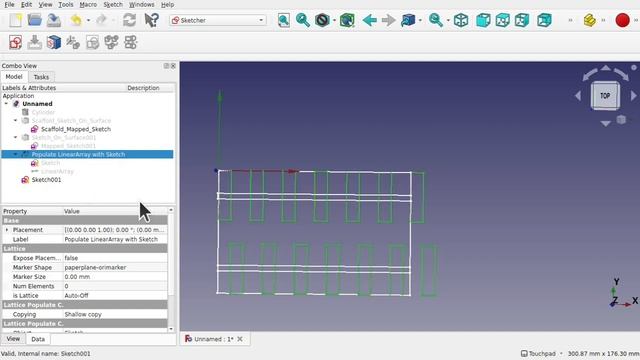Navigate back to previous view

tap(369, 20)
